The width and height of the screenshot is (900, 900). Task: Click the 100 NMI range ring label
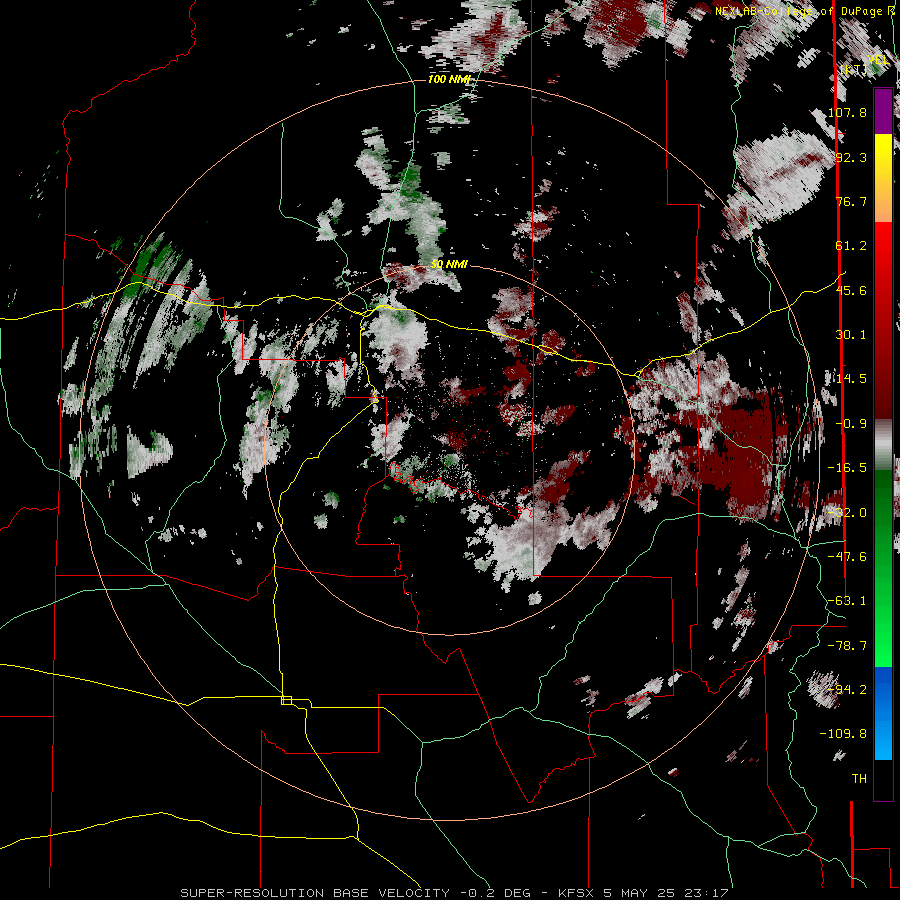point(449,79)
